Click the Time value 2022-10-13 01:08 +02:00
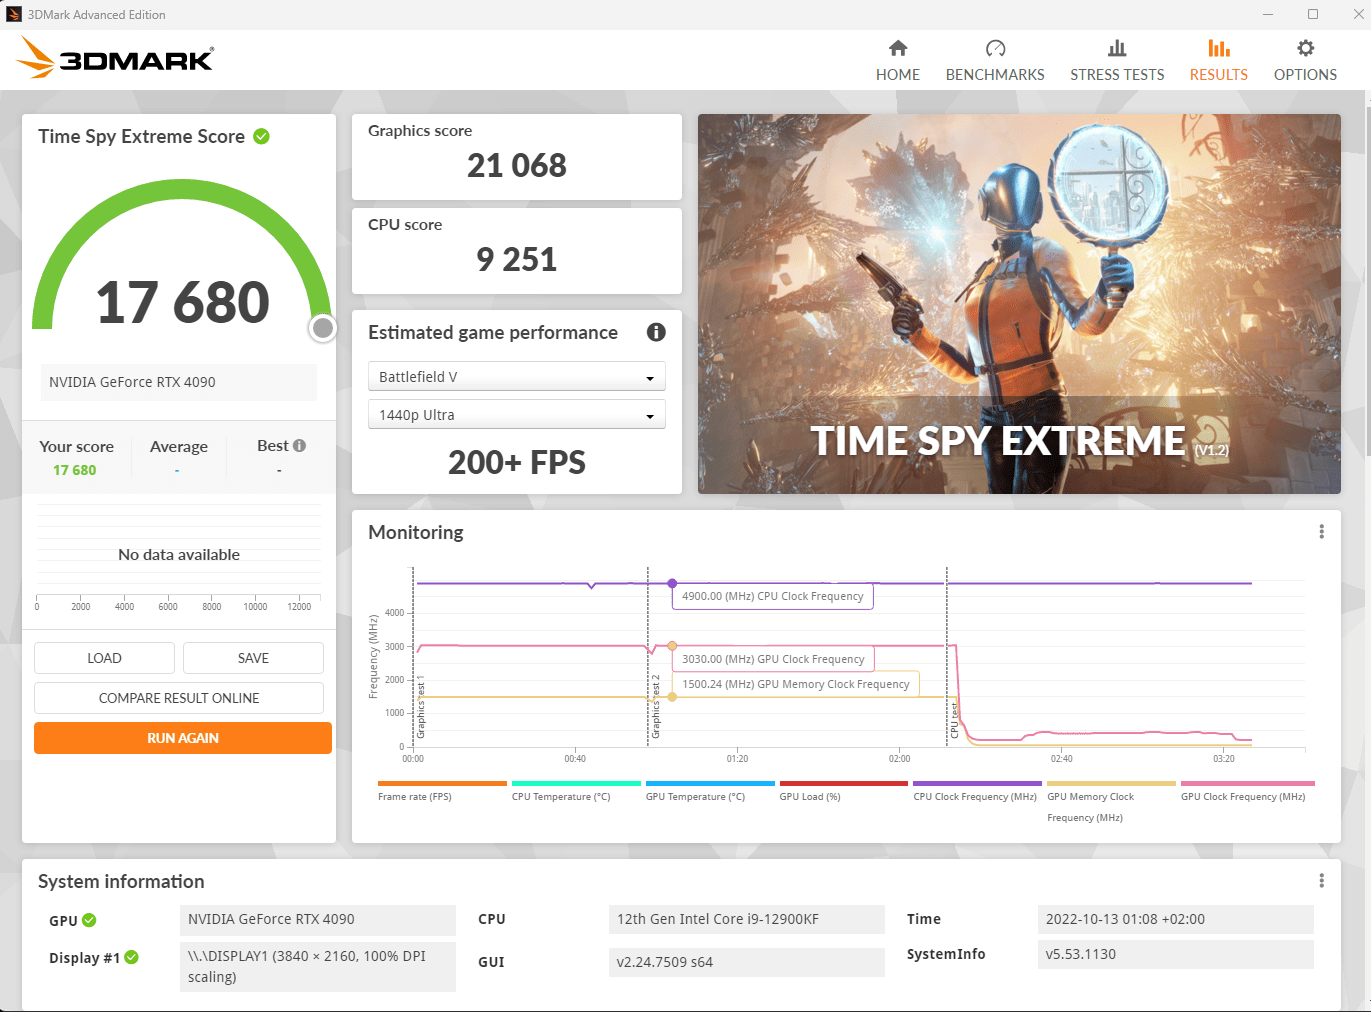Image resolution: width=1371 pixels, height=1012 pixels. coord(1176,919)
